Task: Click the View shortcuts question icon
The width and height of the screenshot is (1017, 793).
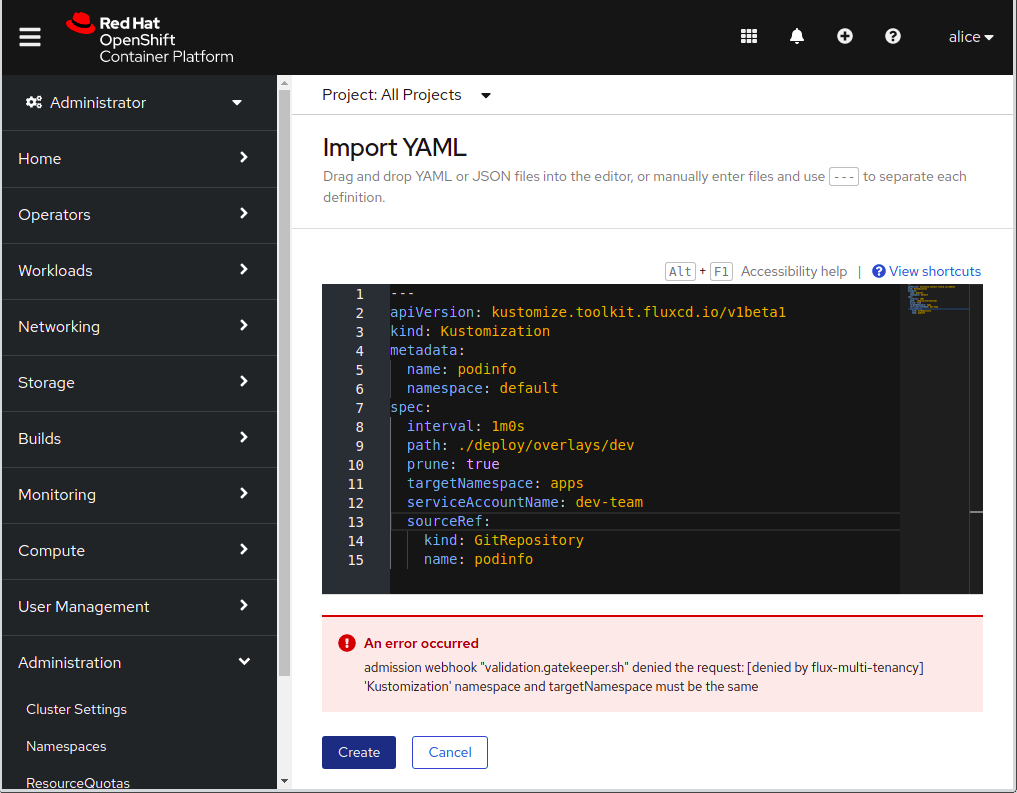Action: 878,271
